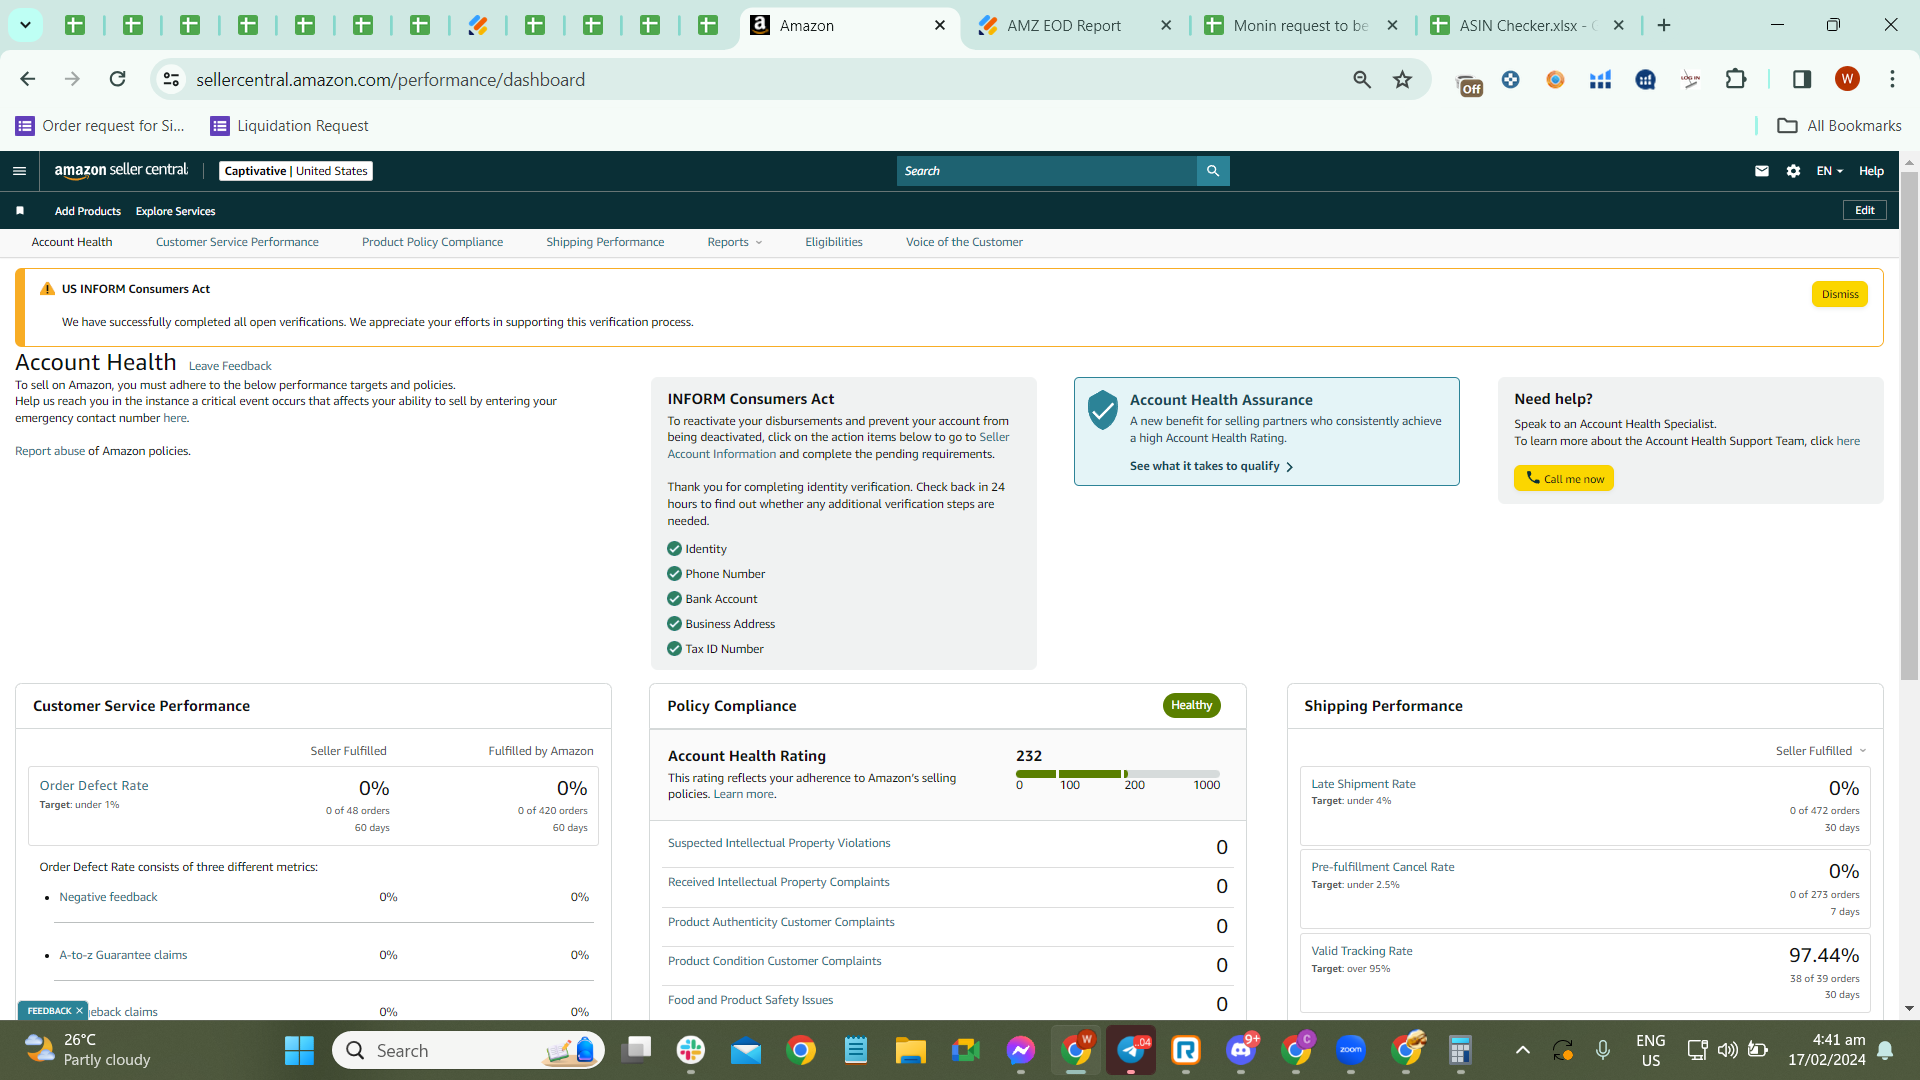This screenshot has width=1920, height=1080.
Task: Open Product Authenticity Customer Complaints link
Action: (x=781, y=922)
